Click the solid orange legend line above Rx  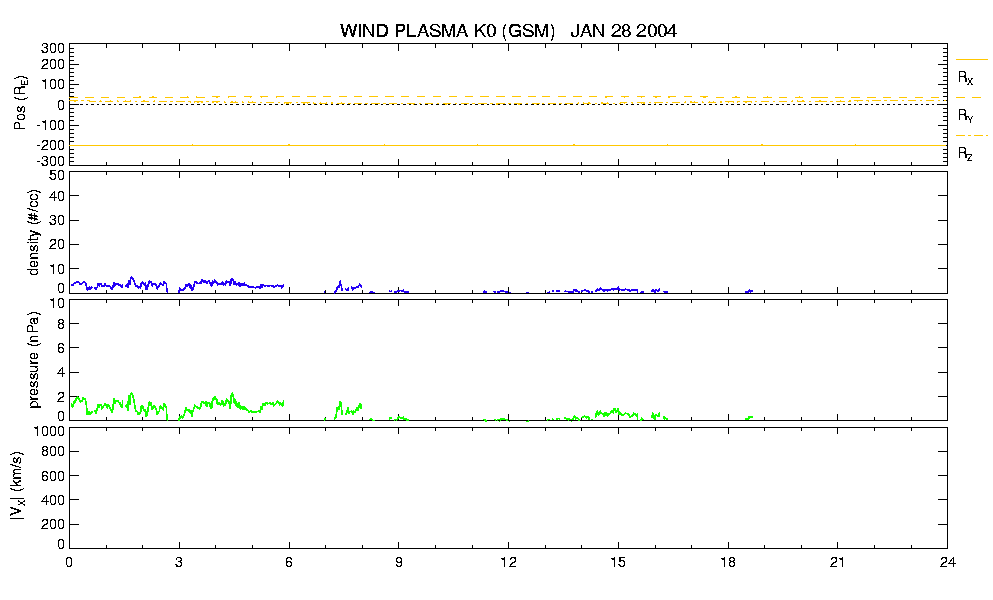971,60
